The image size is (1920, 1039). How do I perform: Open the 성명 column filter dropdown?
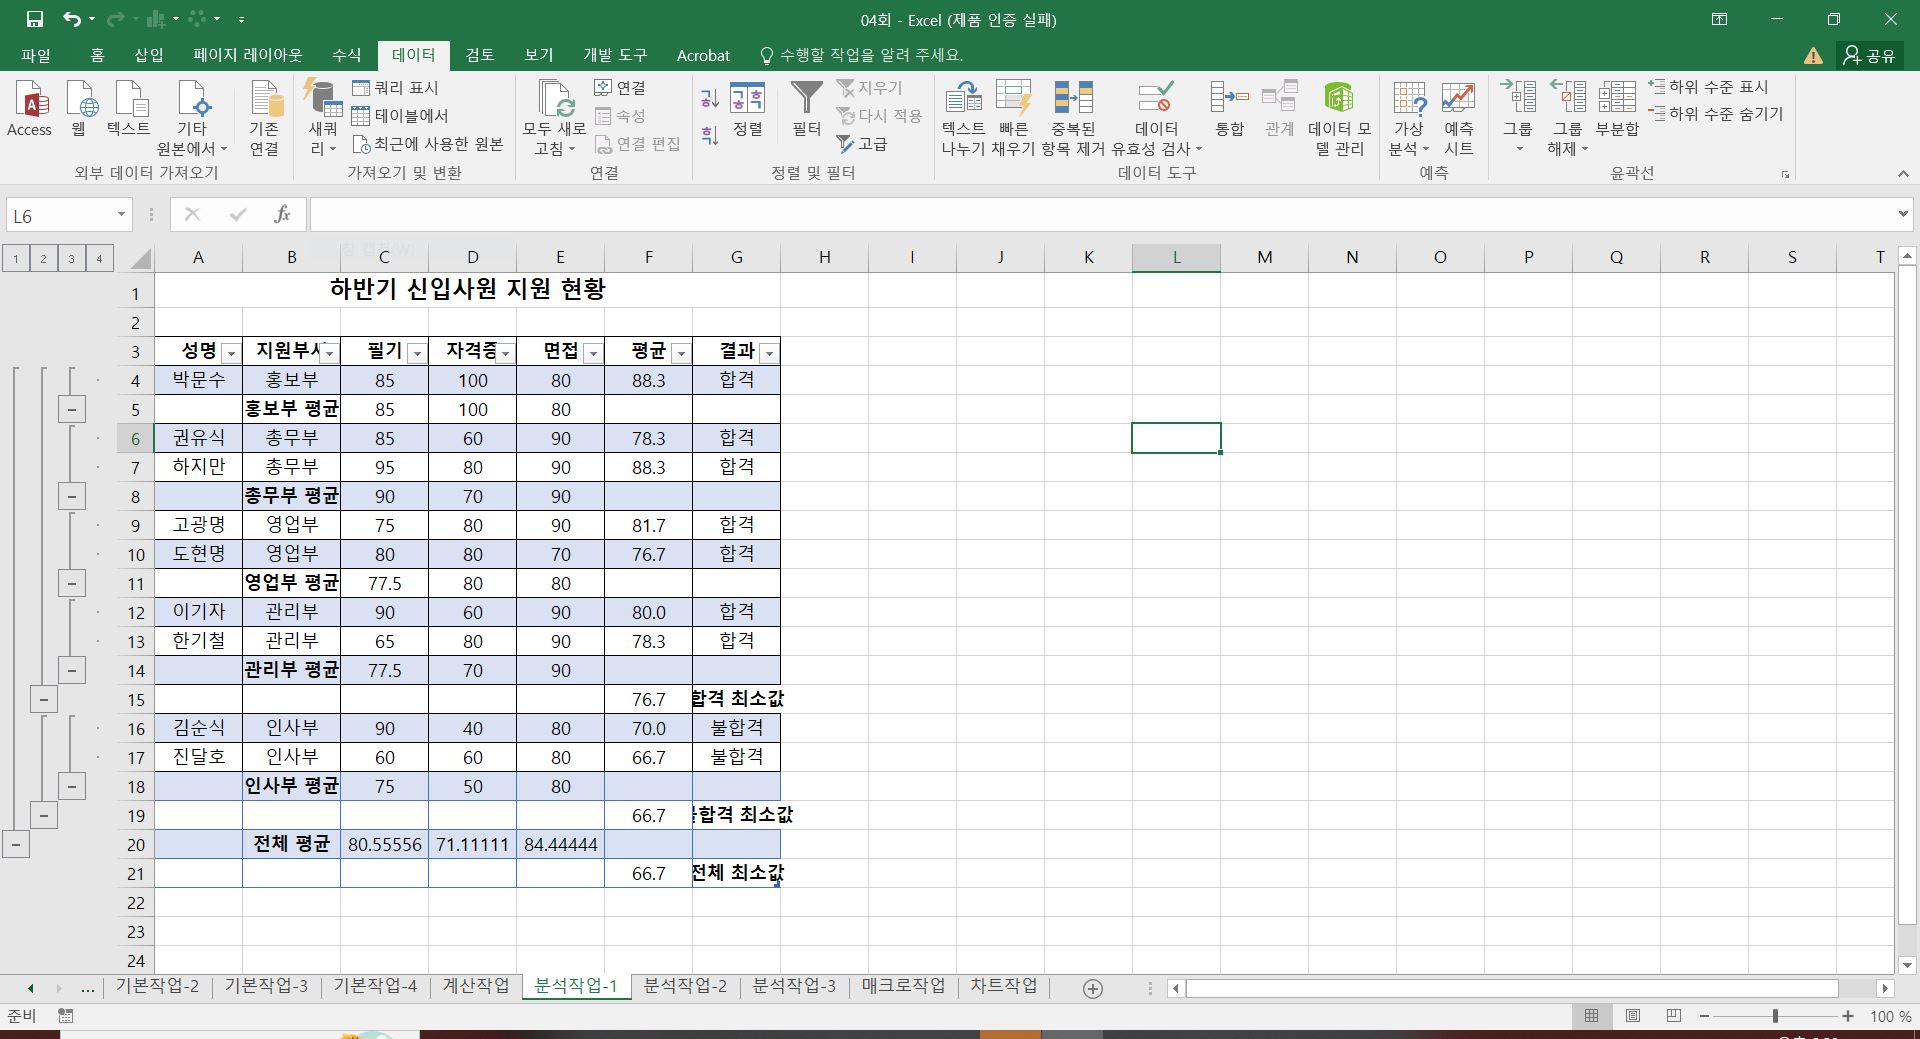[x=231, y=353]
